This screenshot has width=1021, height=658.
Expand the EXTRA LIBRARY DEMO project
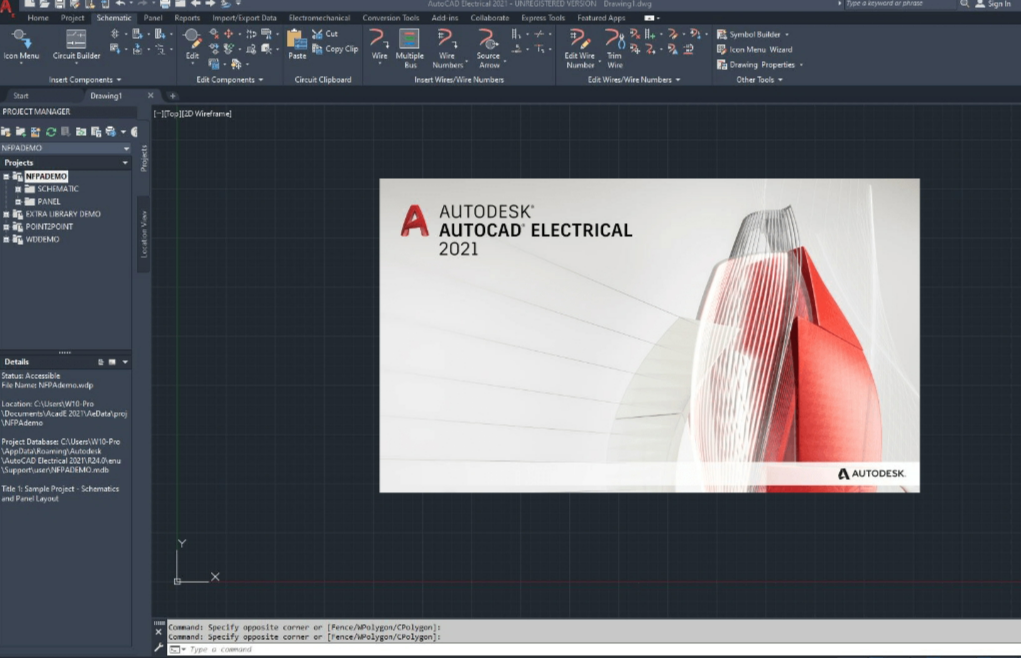tap(6, 214)
